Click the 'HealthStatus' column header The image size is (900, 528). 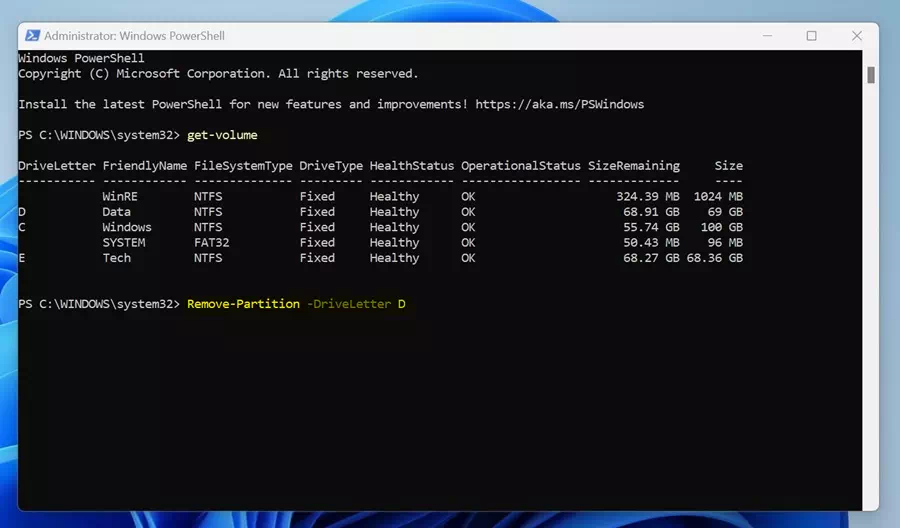412,166
